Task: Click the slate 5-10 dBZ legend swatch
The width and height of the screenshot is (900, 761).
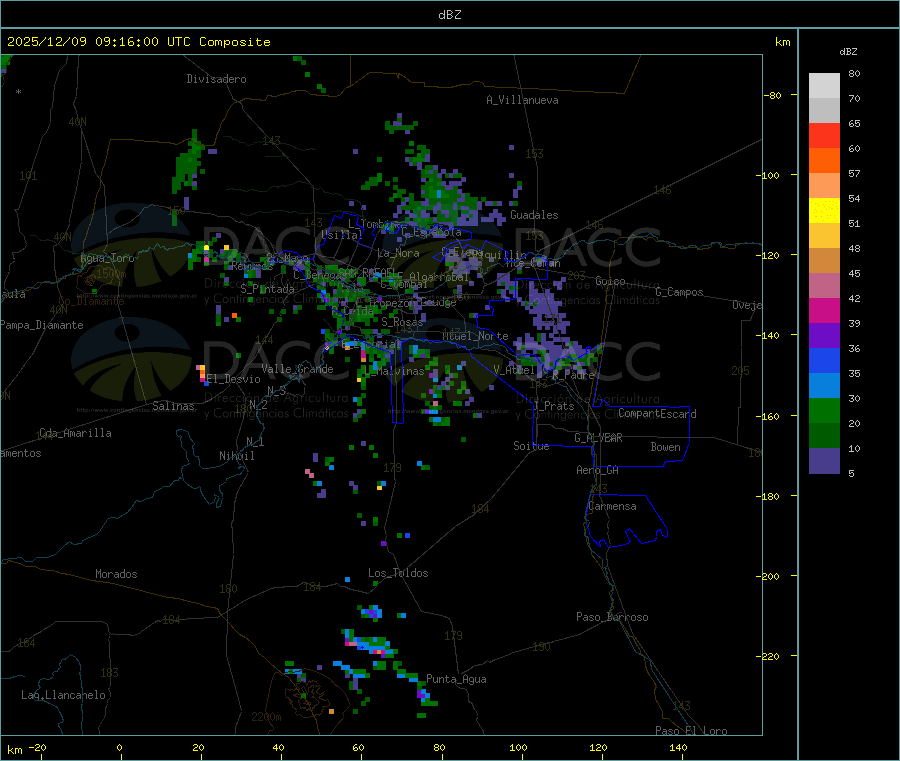Action: click(824, 460)
